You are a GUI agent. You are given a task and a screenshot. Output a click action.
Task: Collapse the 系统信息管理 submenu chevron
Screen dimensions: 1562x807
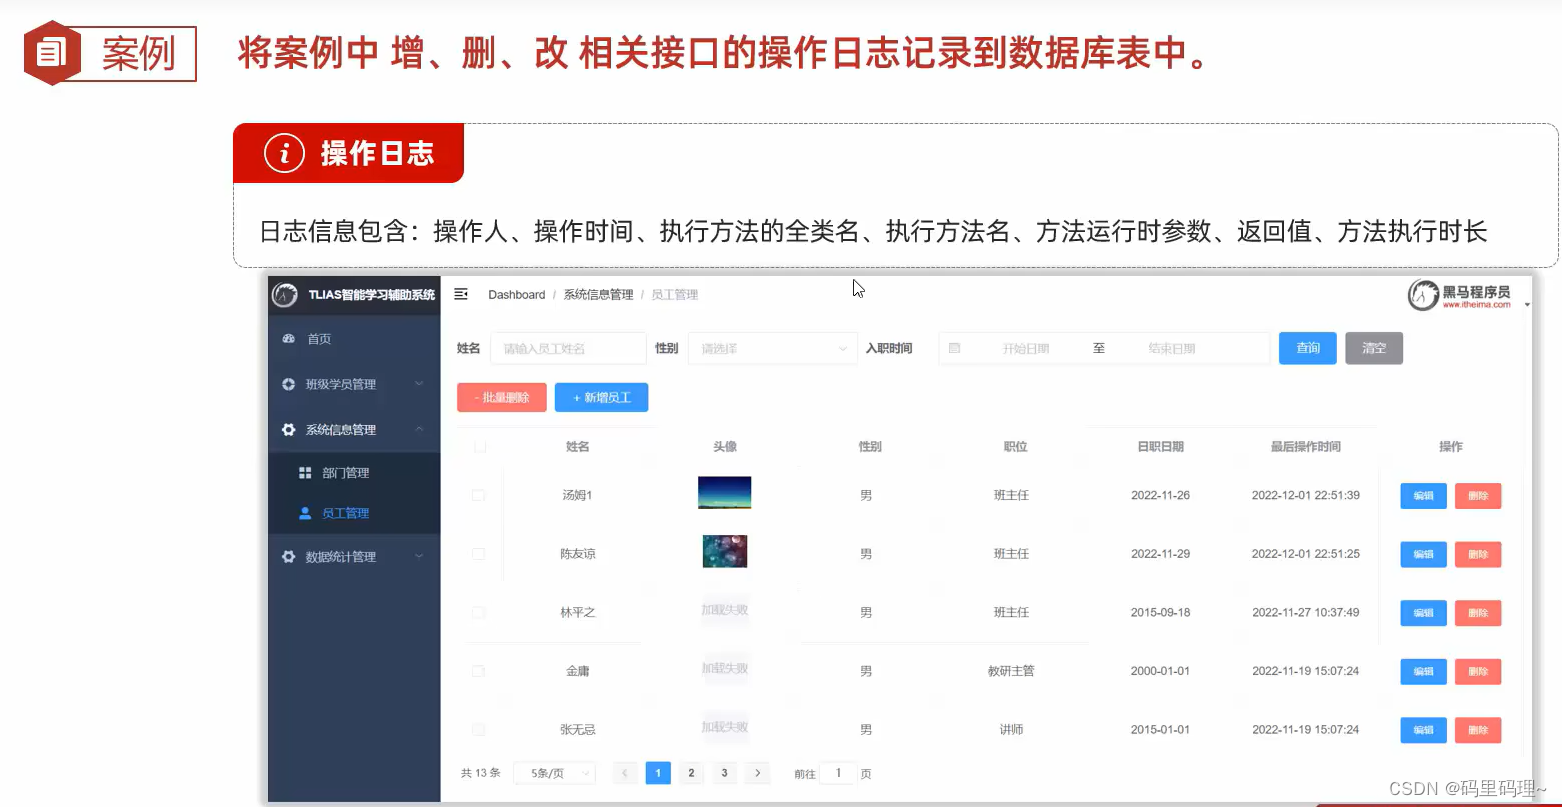coord(419,429)
